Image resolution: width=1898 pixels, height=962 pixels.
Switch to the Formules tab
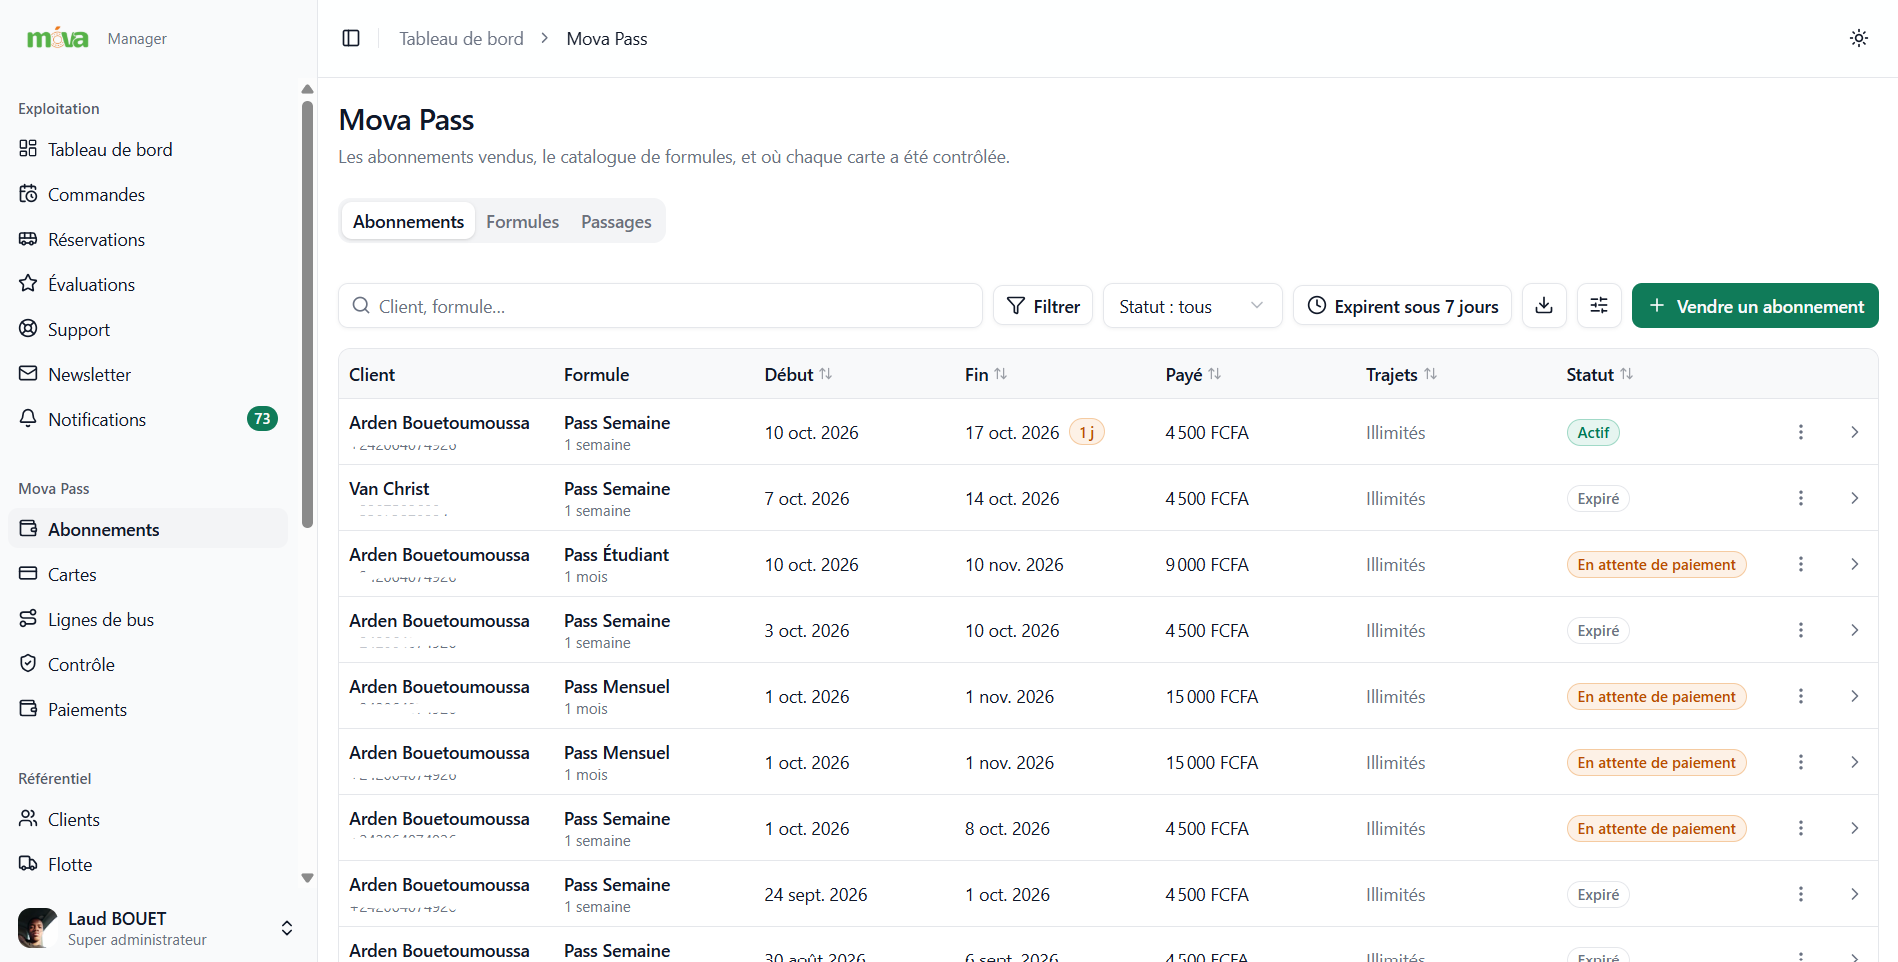[522, 221]
